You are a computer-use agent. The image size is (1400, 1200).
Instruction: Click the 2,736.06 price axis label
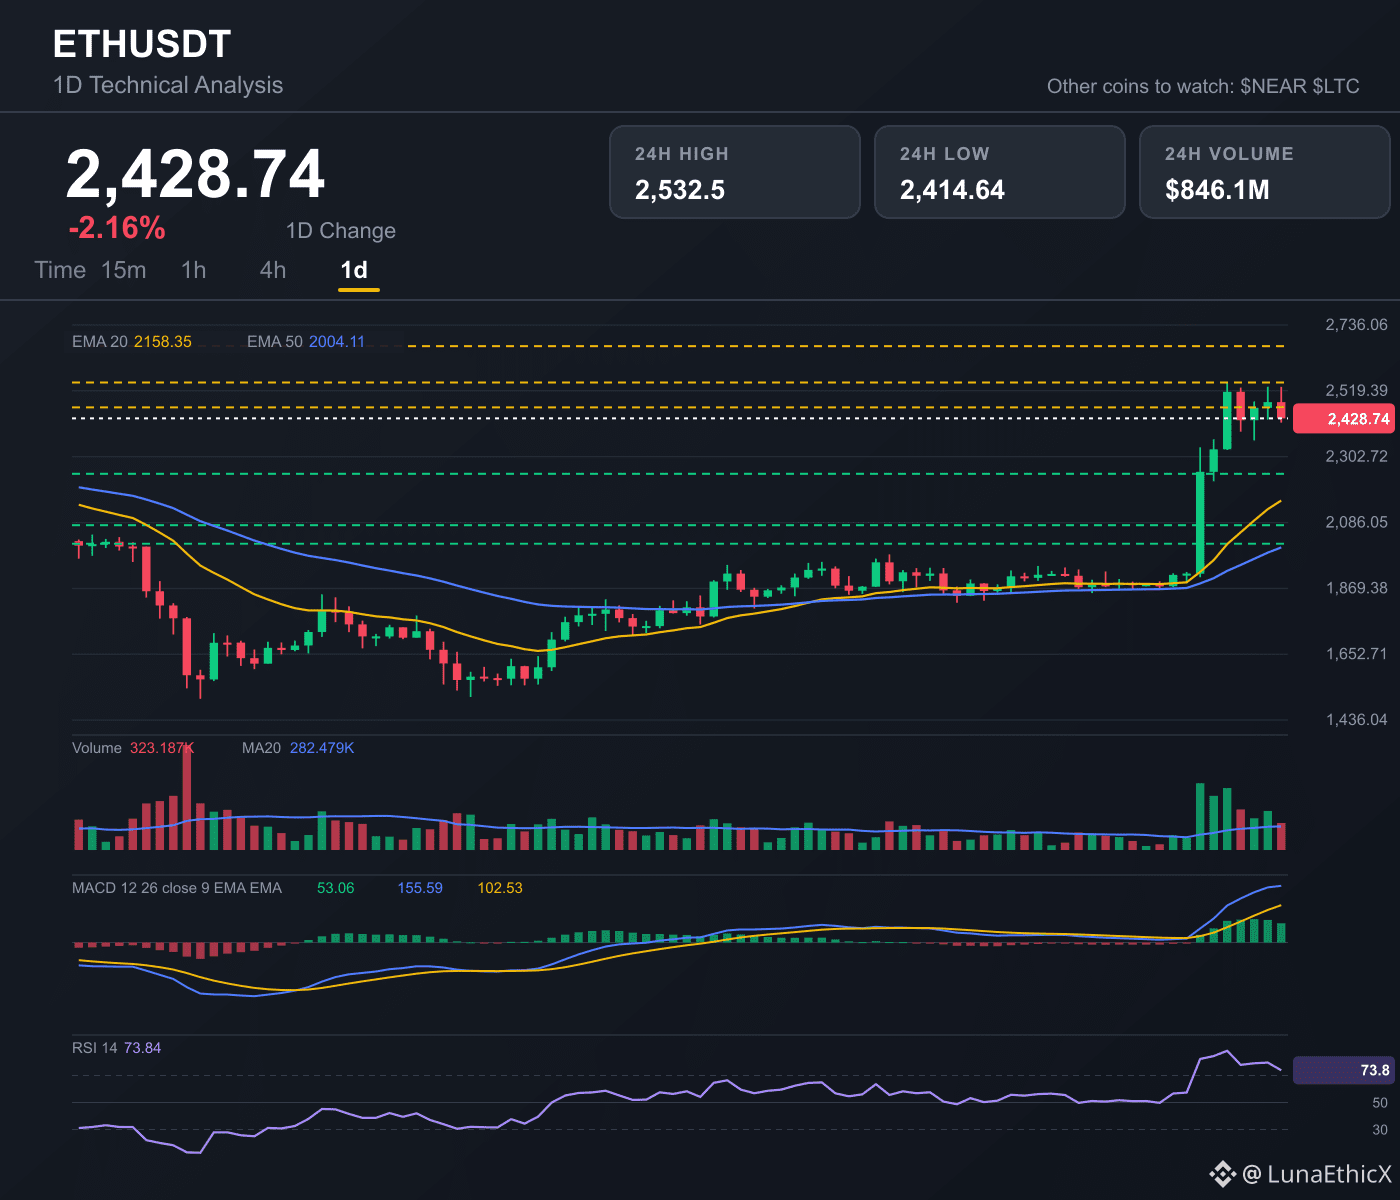pyautogui.click(x=1356, y=324)
